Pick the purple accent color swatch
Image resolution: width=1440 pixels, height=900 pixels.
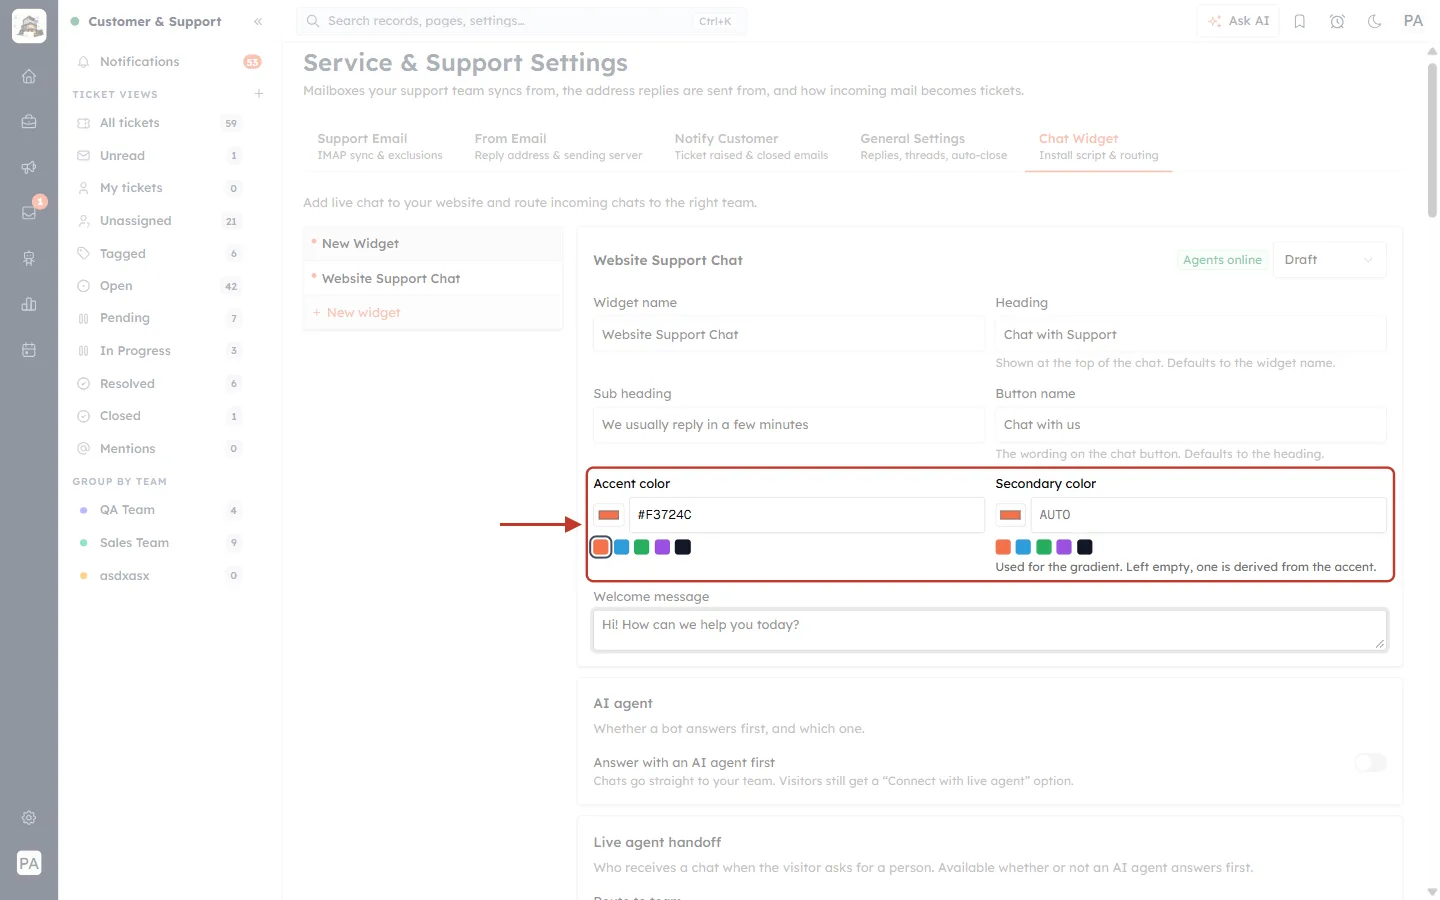point(662,547)
